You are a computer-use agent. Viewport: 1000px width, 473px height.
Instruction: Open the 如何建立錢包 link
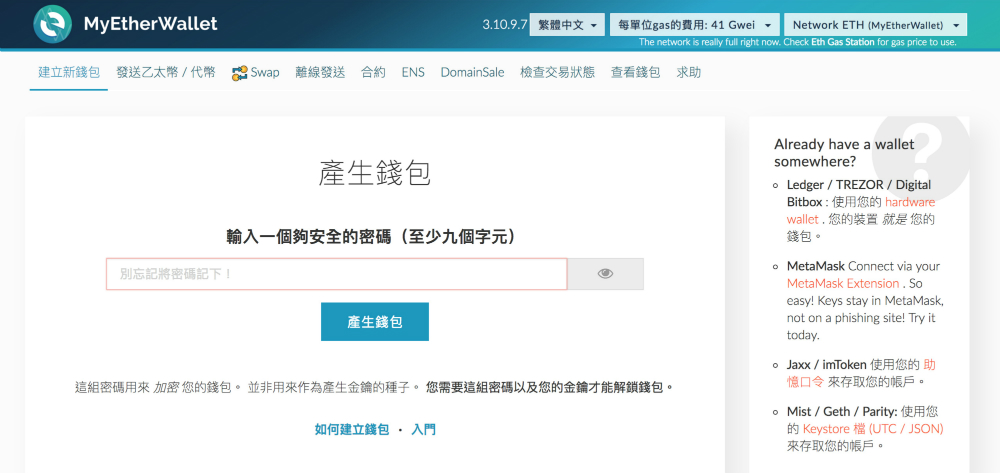point(352,430)
